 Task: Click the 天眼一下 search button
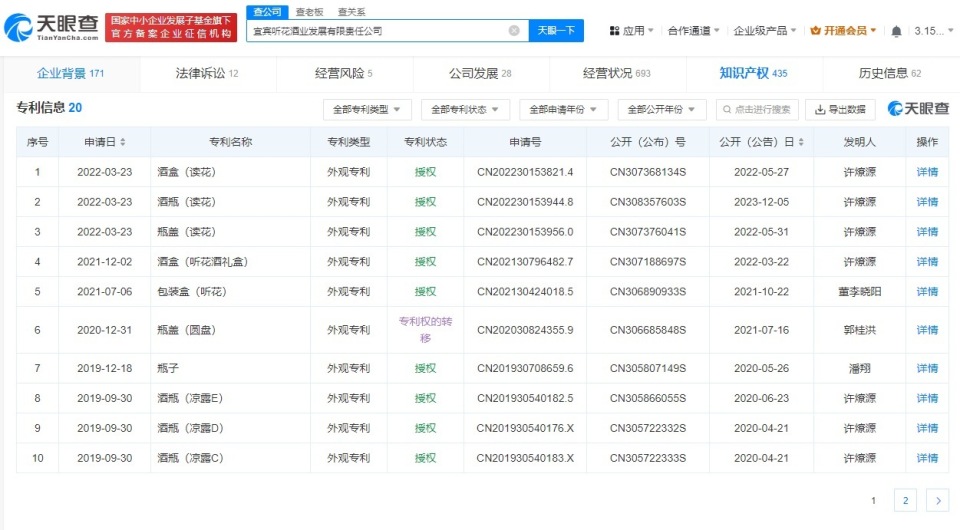(x=556, y=31)
